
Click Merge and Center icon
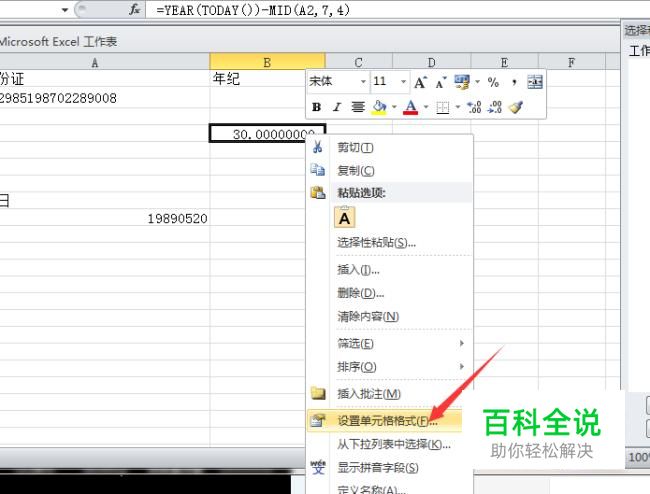(535, 82)
